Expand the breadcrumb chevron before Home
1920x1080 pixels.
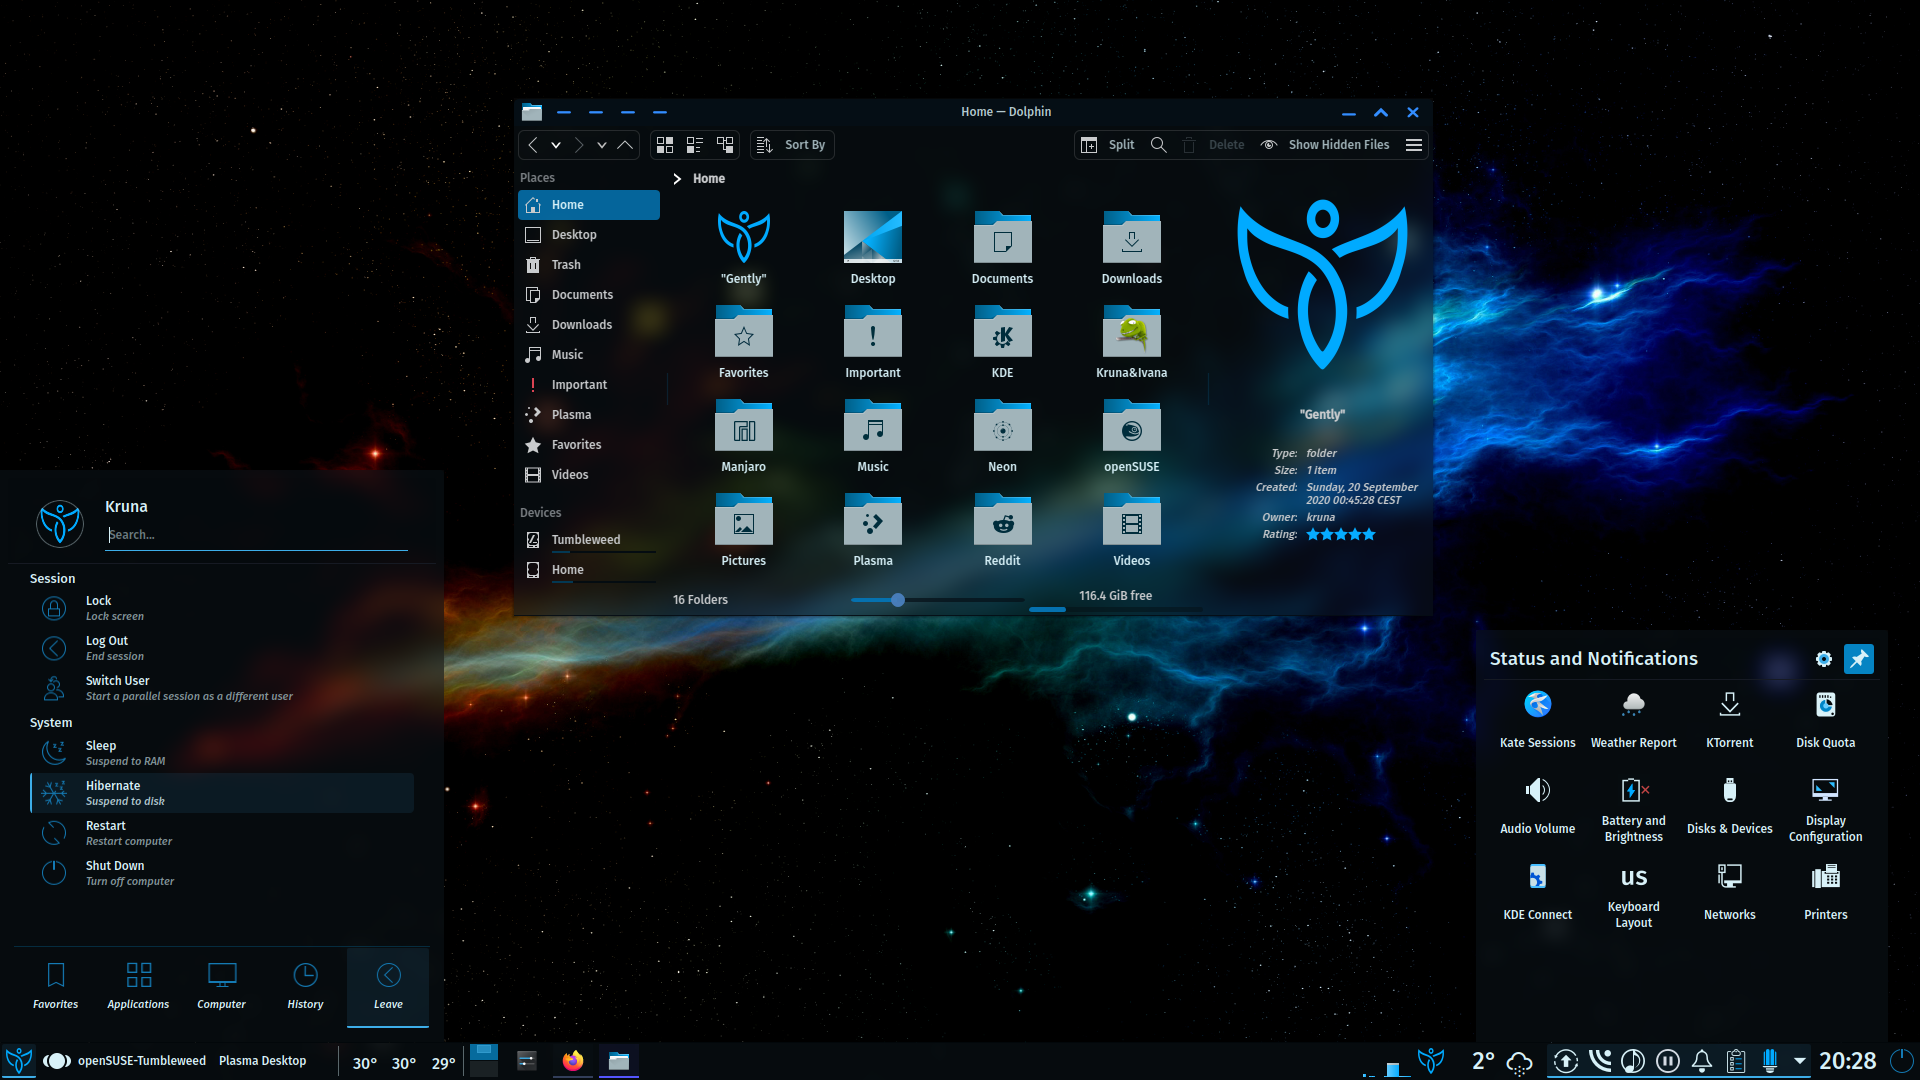point(677,179)
